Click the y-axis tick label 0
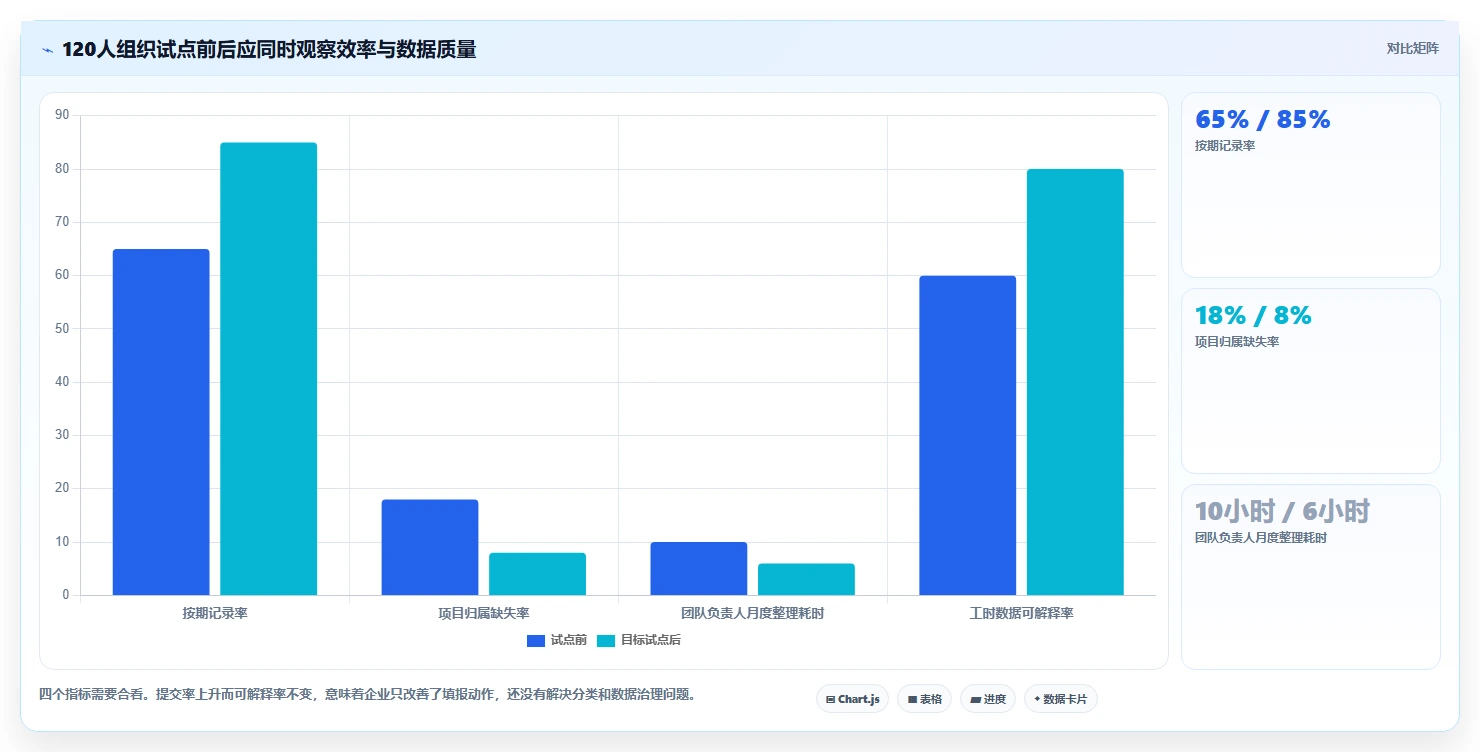The image size is (1480, 752). pos(66,595)
